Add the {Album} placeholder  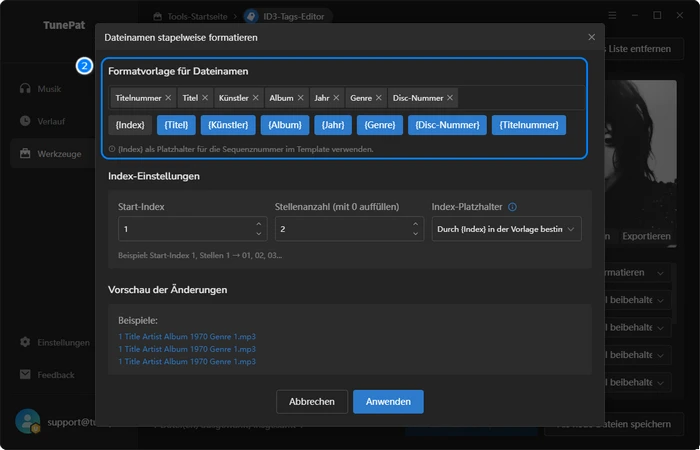[285, 125]
